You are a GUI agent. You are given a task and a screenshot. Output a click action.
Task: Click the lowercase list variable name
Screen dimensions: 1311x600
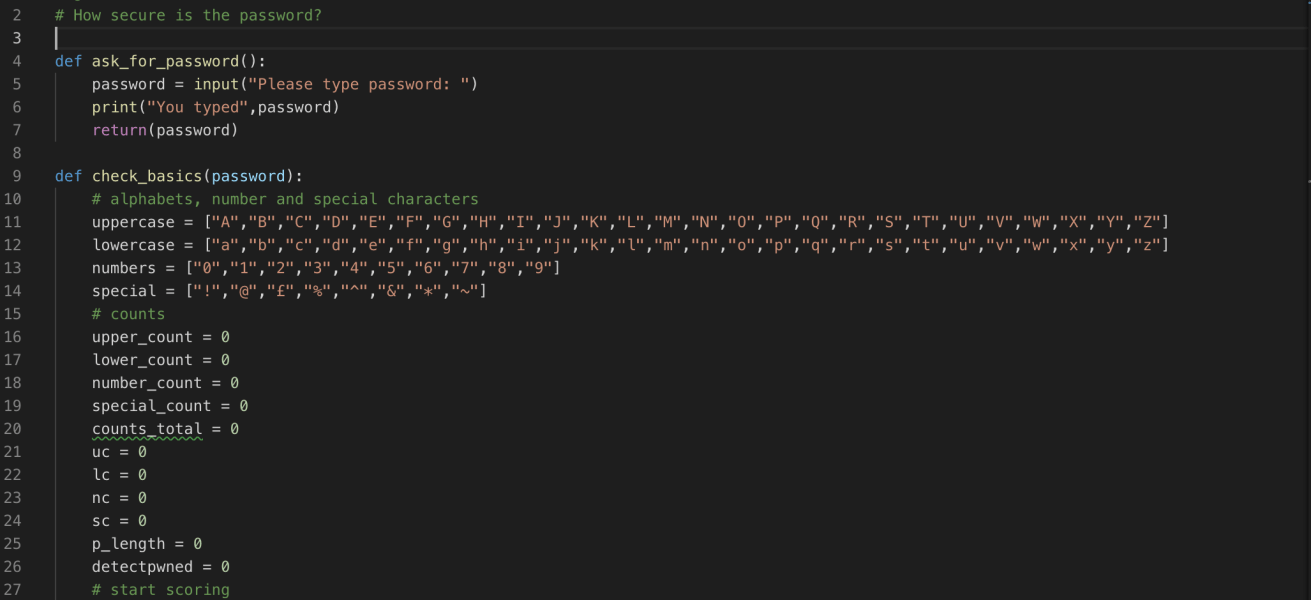click(x=133, y=245)
